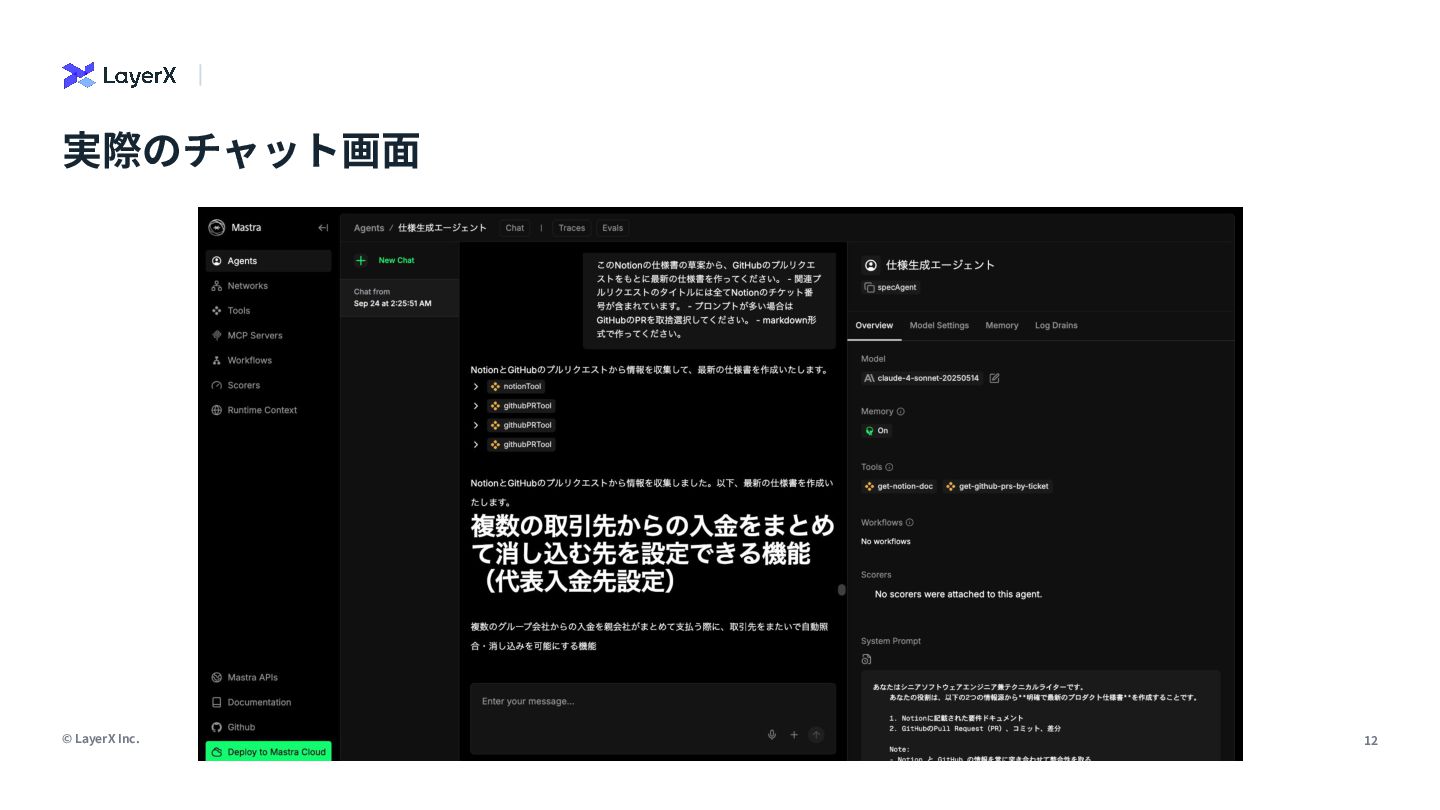Expand the last githubPRTool call chevron
The image size is (1440, 810).
[x=476, y=444]
